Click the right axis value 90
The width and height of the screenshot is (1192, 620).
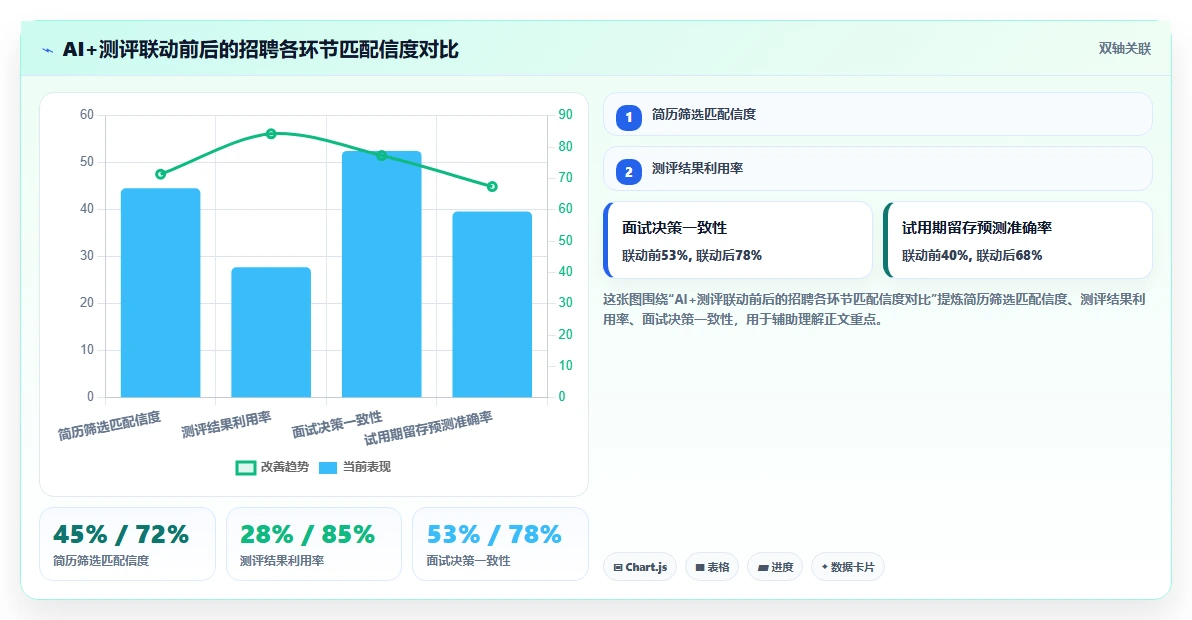point(566,115)
